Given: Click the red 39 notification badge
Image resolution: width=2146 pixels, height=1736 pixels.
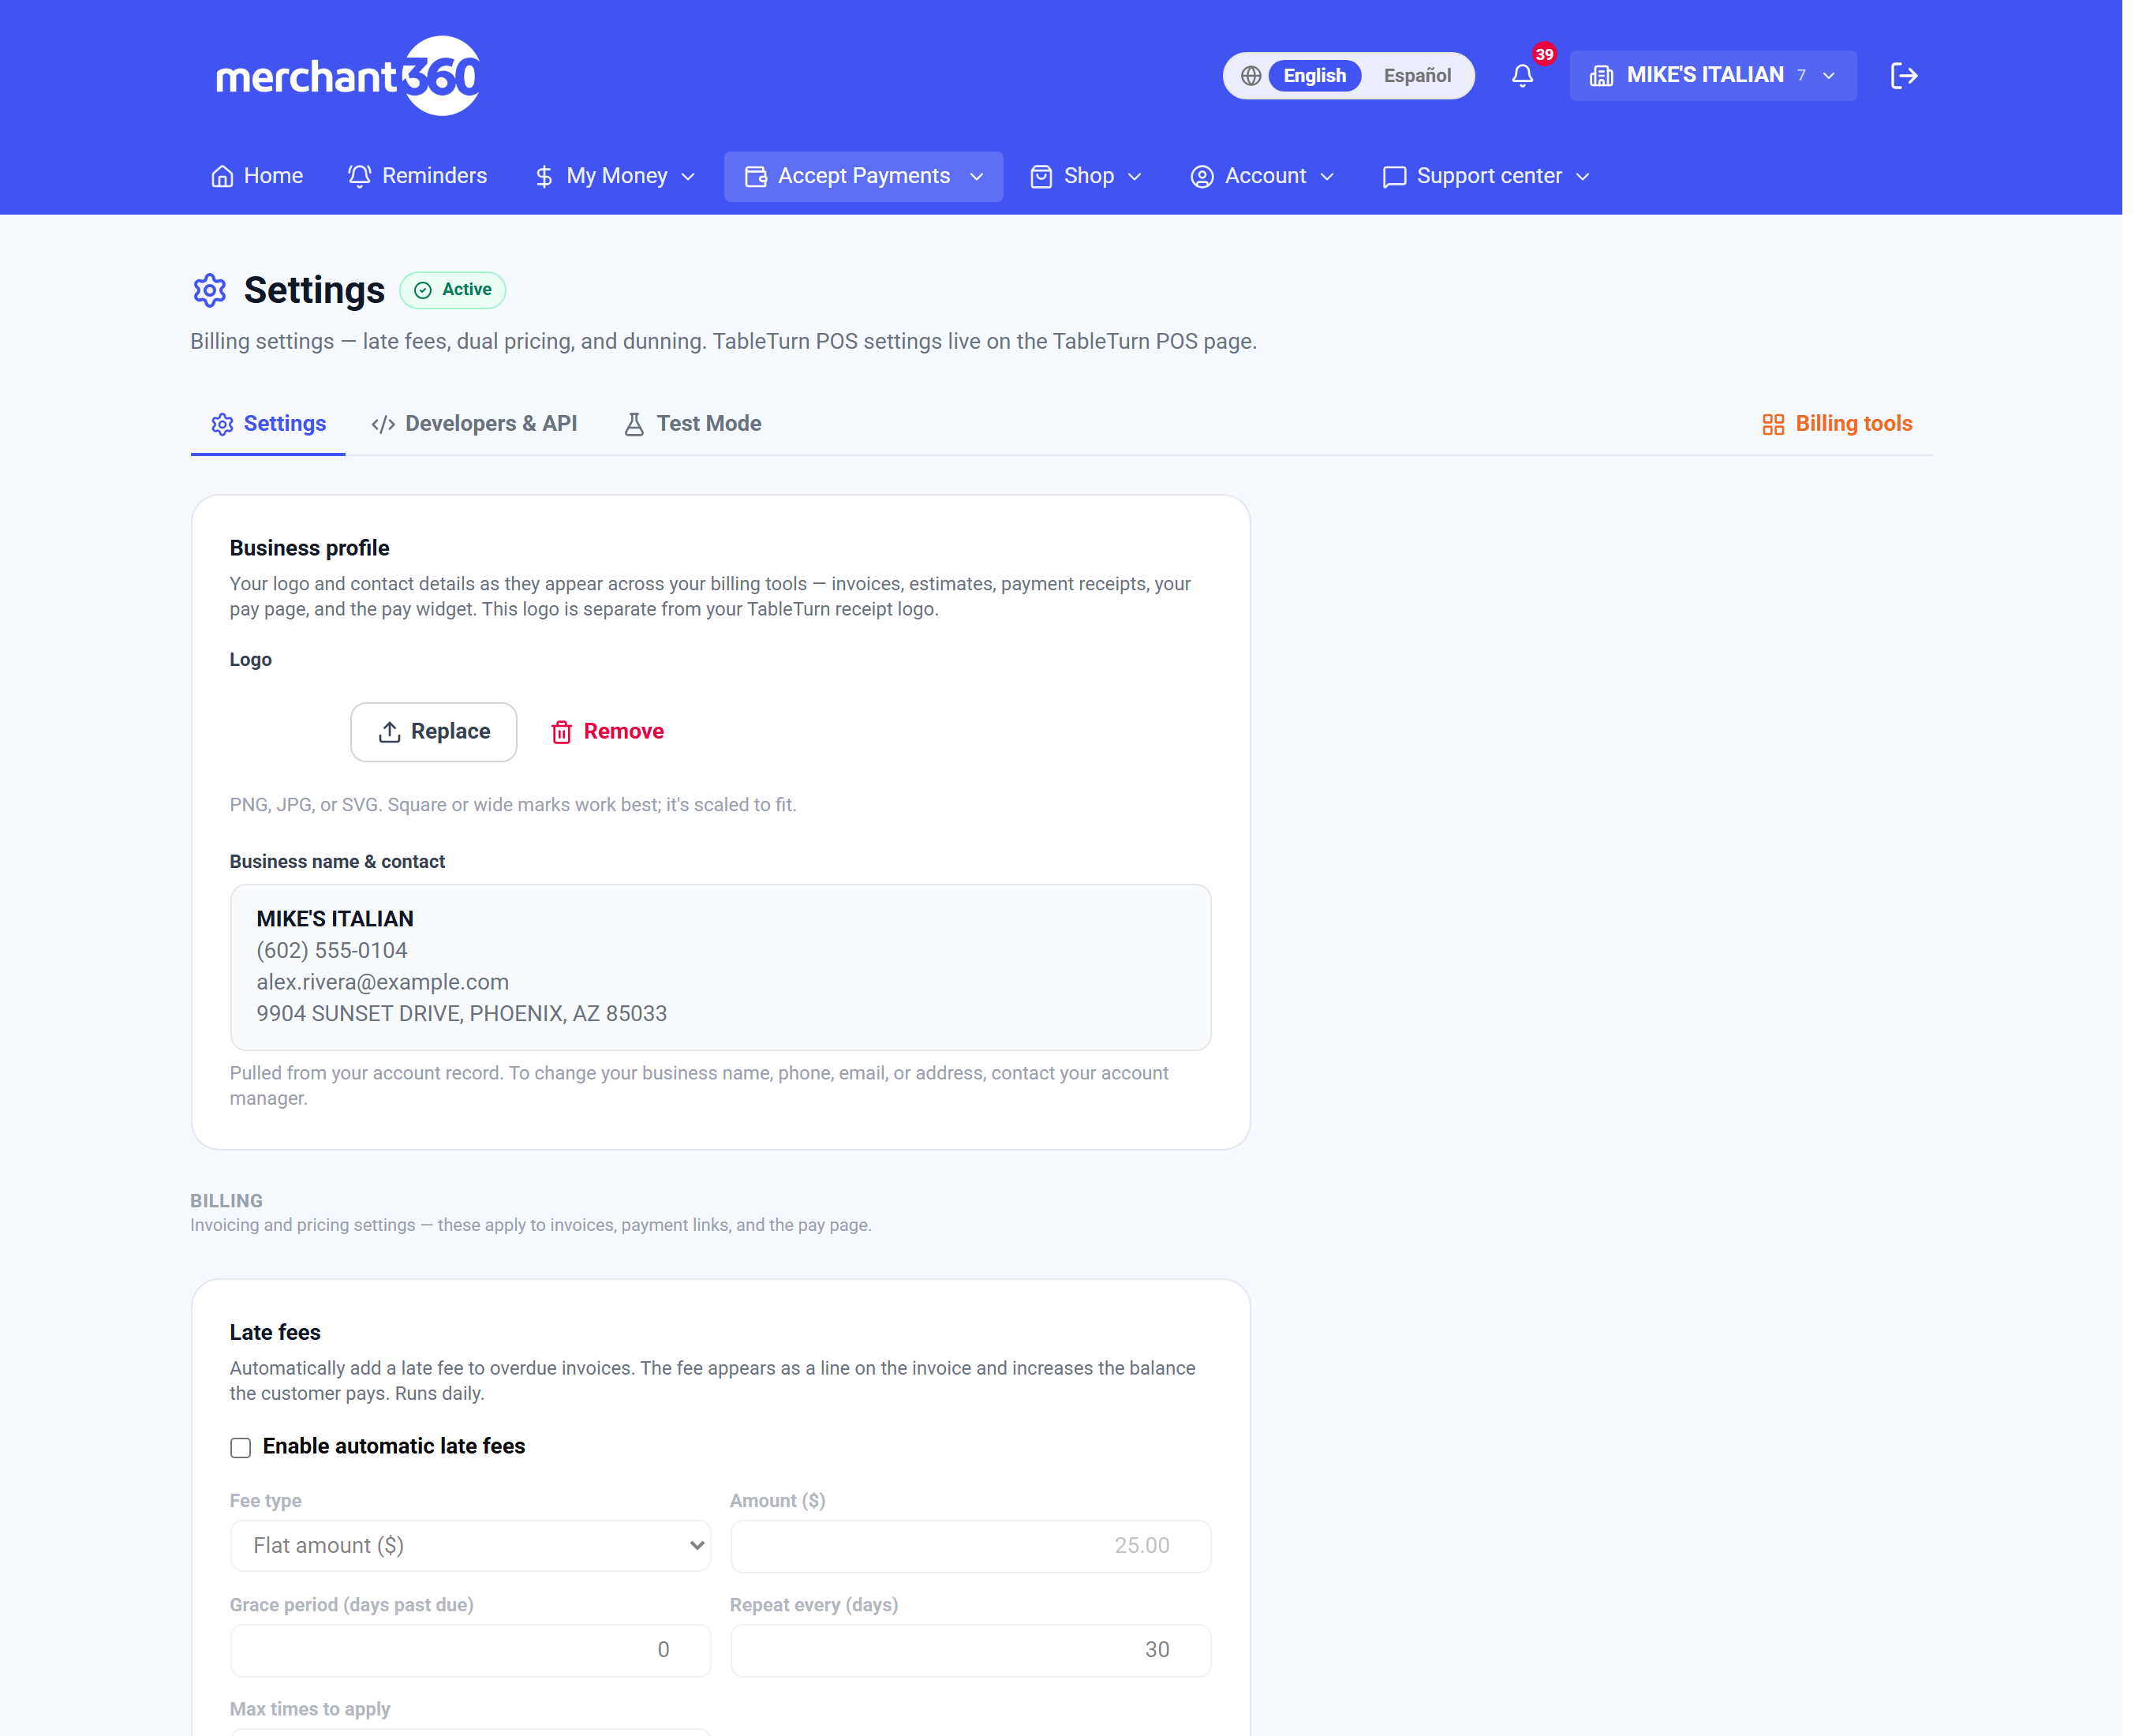Looking at the screenshot, I should click(x=1545, y=54).
